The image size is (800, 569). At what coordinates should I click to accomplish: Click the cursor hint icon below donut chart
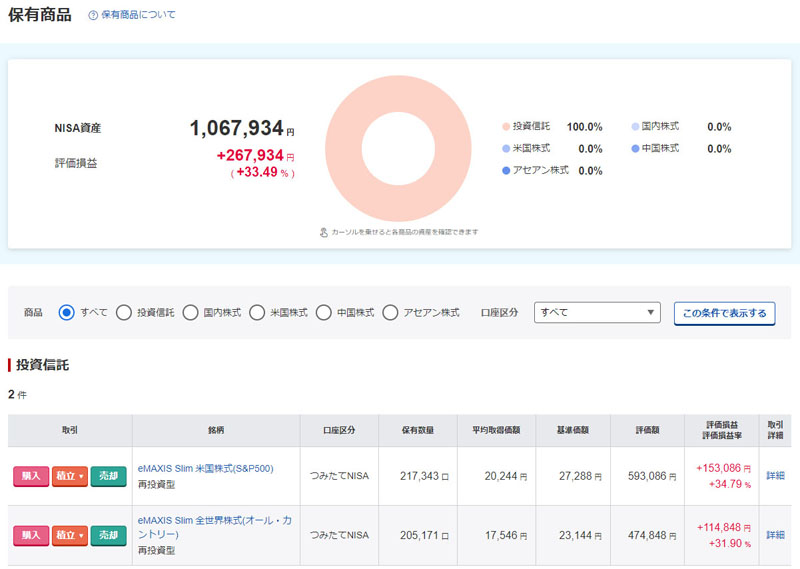(x=324, y=232)
